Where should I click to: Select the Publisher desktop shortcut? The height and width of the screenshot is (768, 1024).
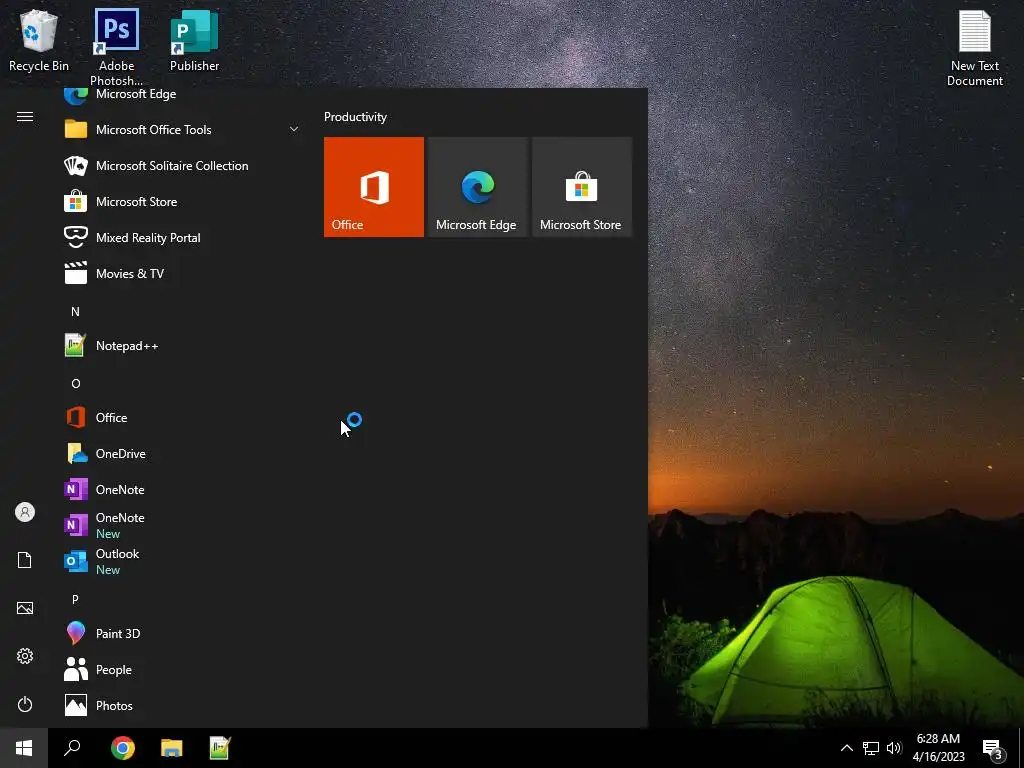pos(195,40)
